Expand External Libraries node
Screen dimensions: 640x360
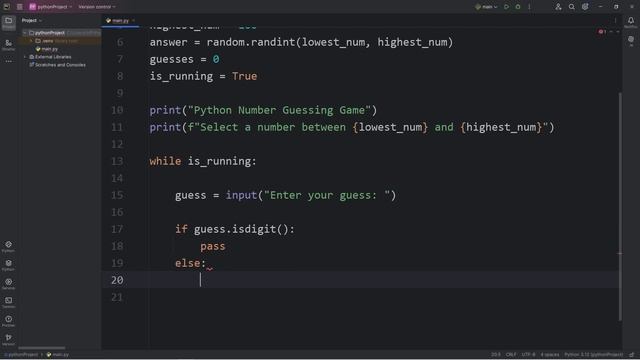pyautogui.click(x=24, y=57)
